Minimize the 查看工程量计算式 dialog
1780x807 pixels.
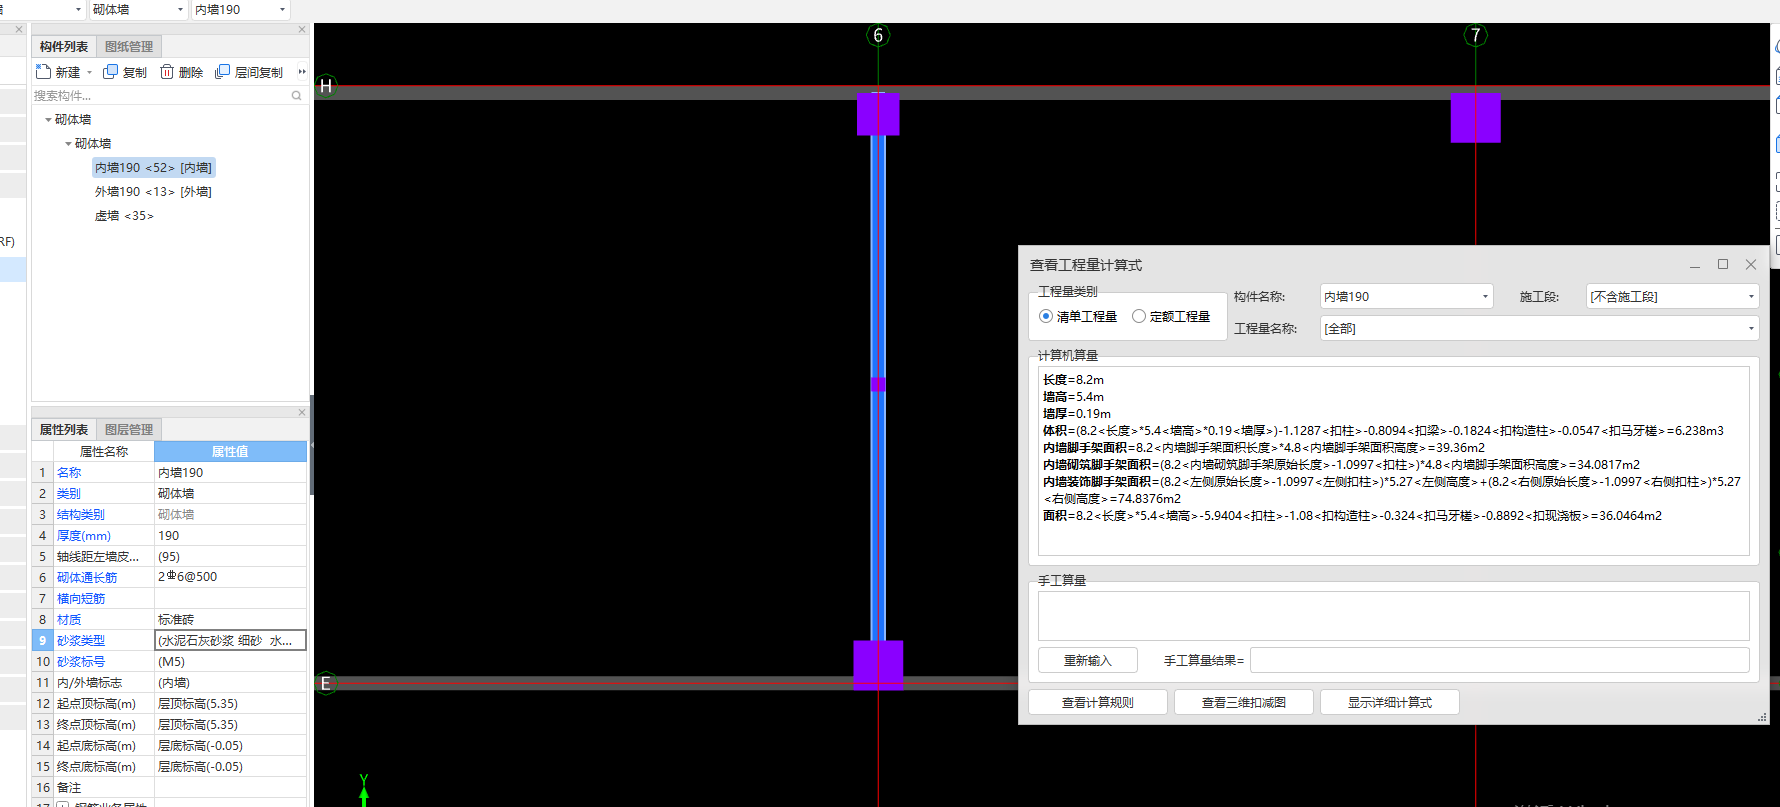1695,265
